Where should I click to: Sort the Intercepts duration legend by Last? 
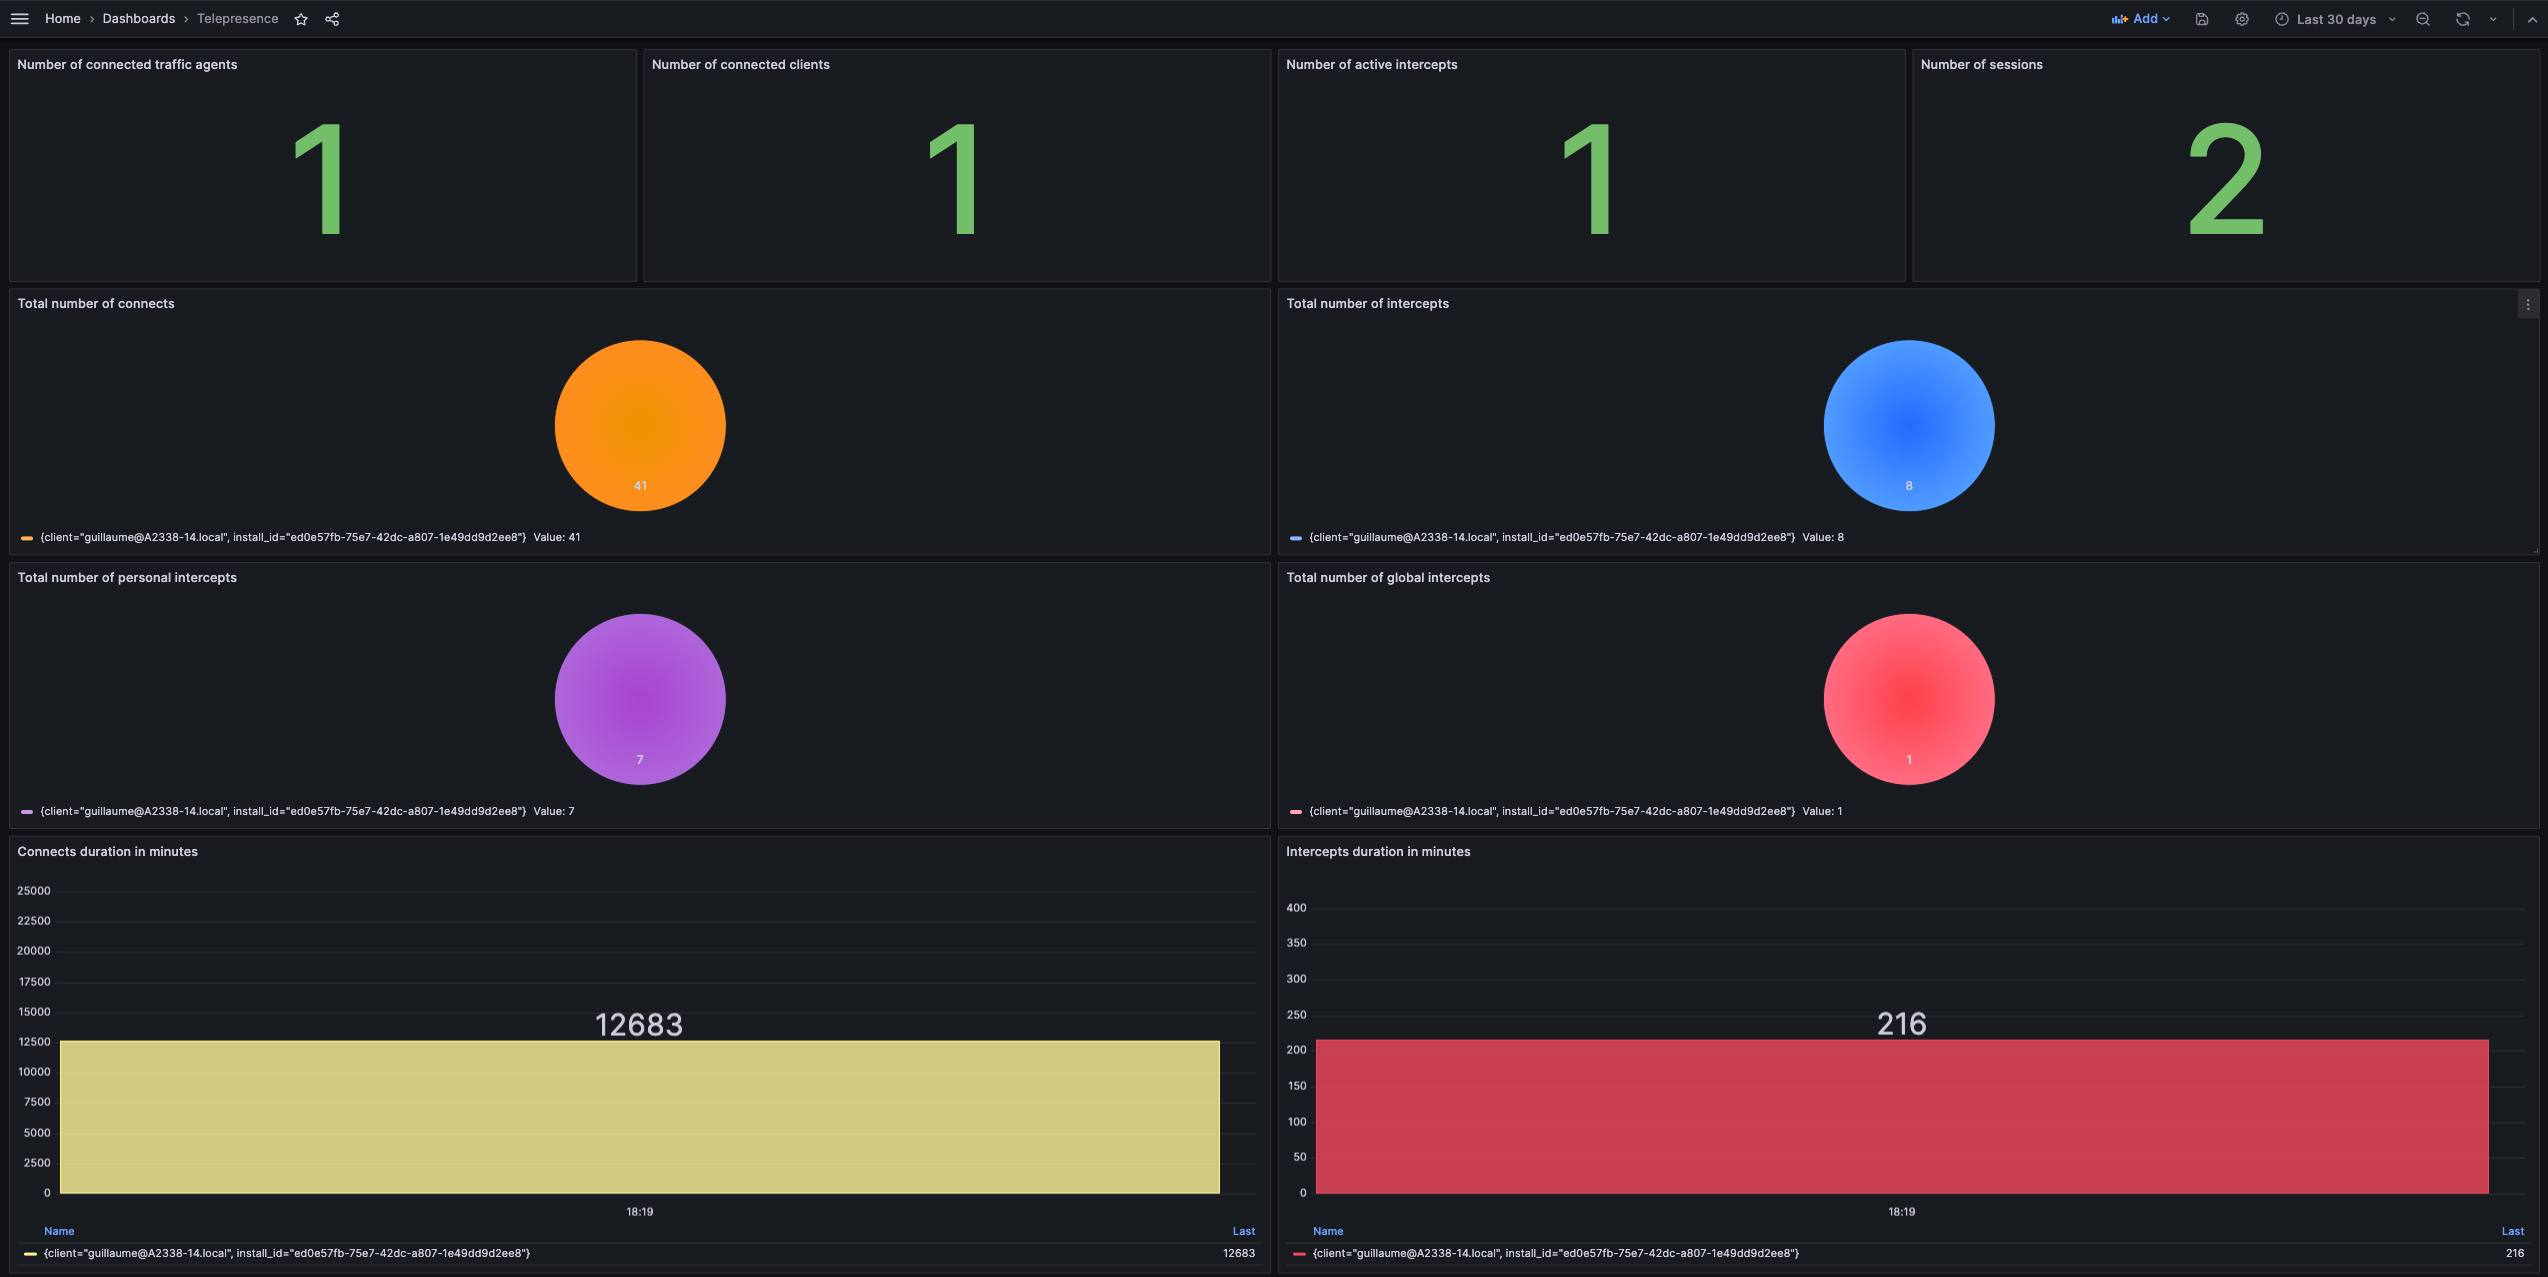pyautogui.click(x=2512, y=1232)
